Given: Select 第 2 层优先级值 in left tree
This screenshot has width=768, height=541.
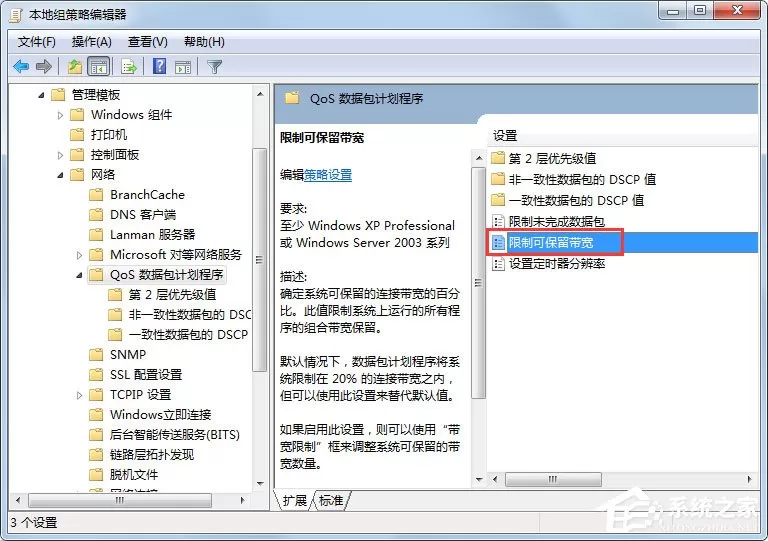Looking at the screenshot, I should (x=172, y=295).
